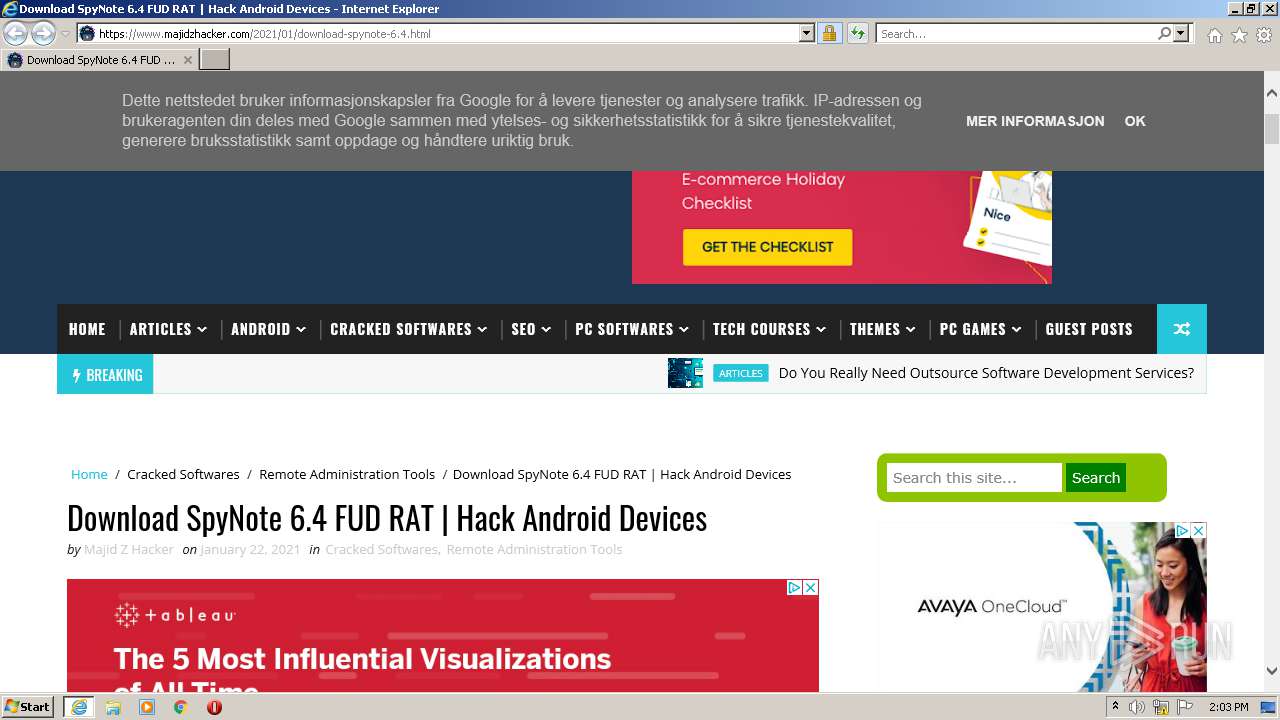Image resolution: width=1280 pixels, height=720 pixels.
Task: Open GUEST POSTS menu item
Action: coord(1089,329)
